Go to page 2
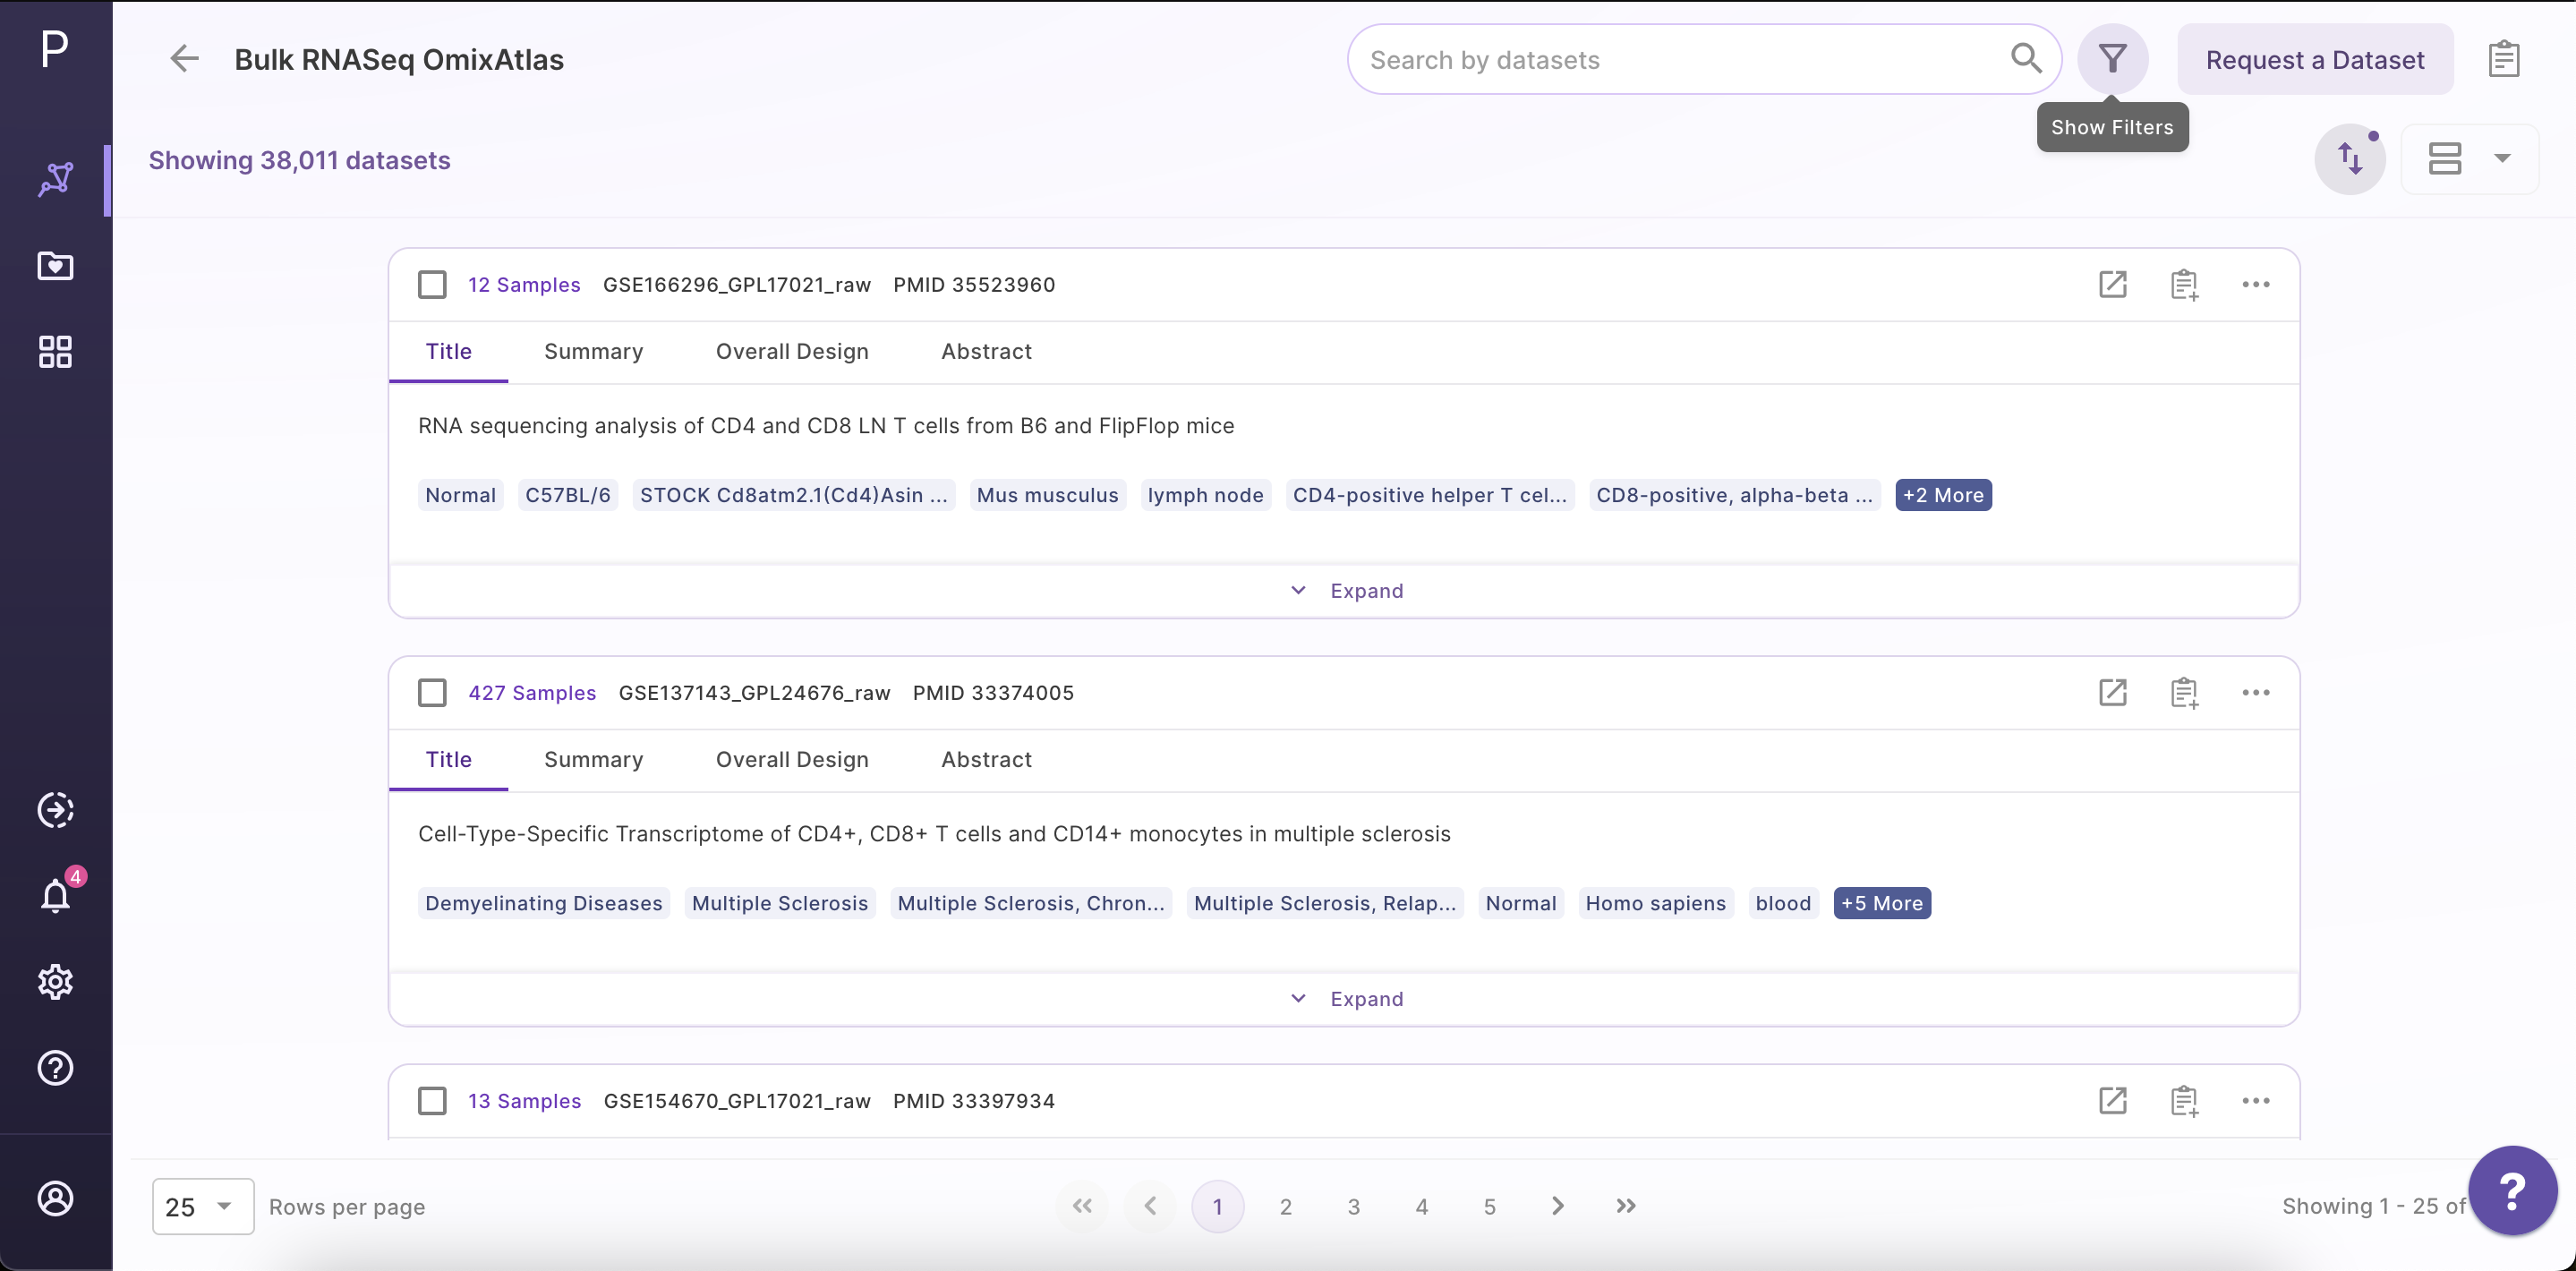 (1285, 1206)
